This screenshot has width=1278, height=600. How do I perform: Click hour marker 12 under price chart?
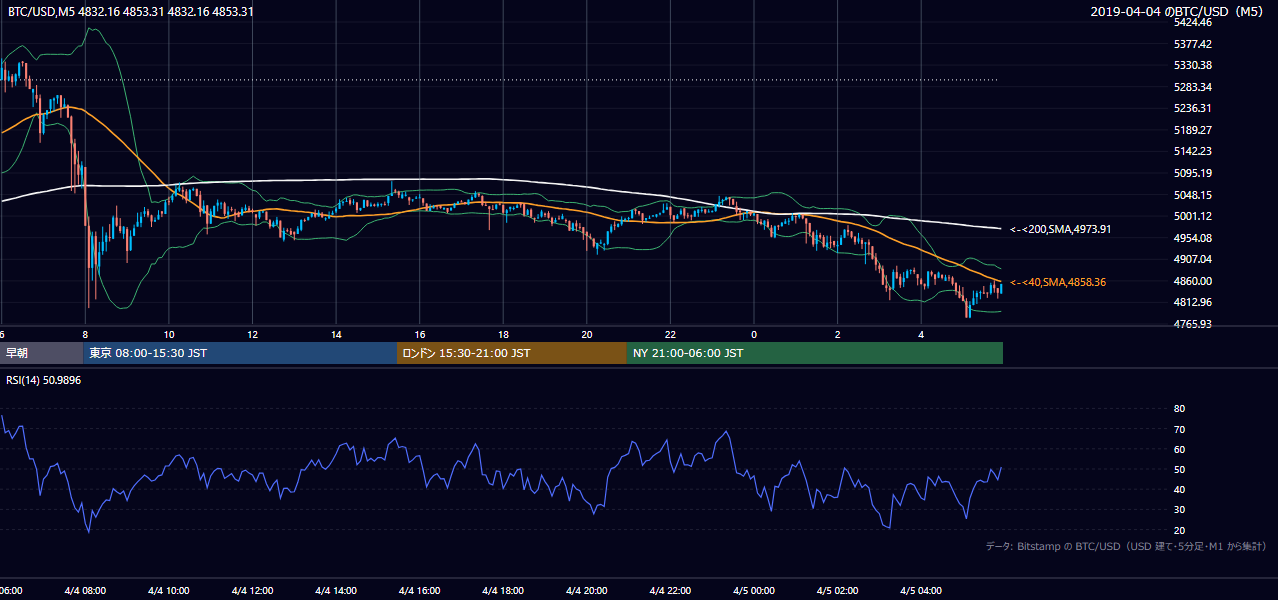click(252, 334)
